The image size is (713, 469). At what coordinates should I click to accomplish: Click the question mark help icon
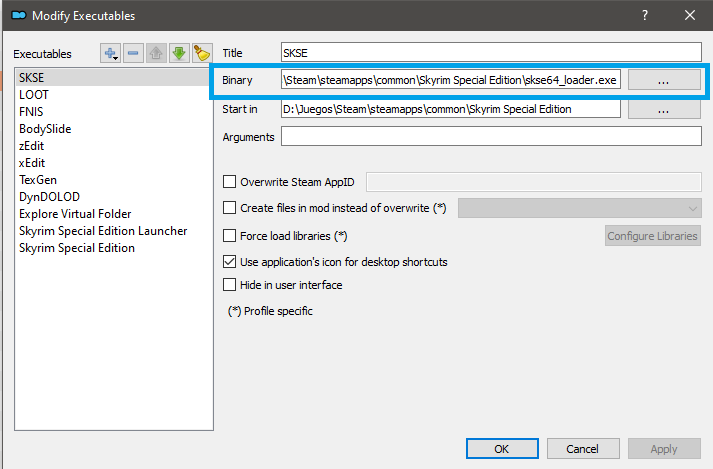click(x=645, y=15)
